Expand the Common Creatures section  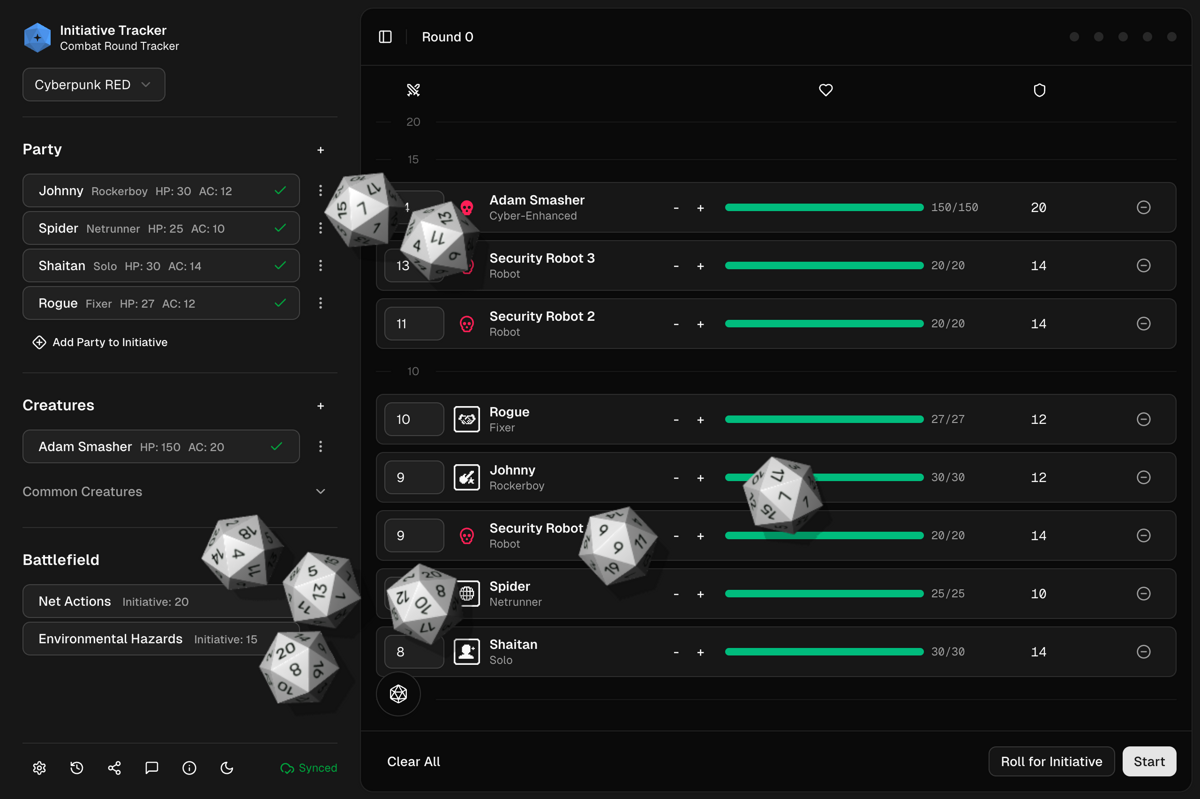[174, 492]
